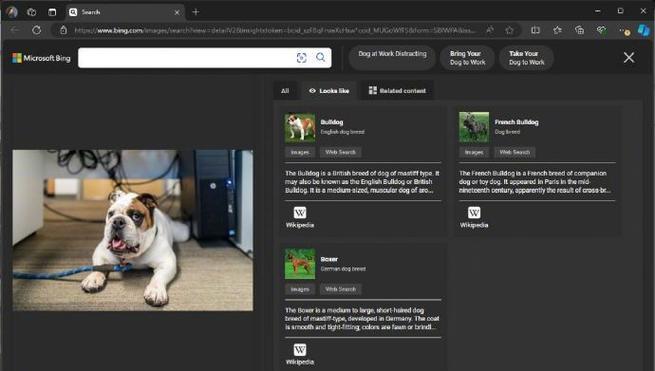The height and width of the screenshot is (371, 655).
Task: Open the Favorites list icon
Action: pyautogui.click(x=557, y=30)
